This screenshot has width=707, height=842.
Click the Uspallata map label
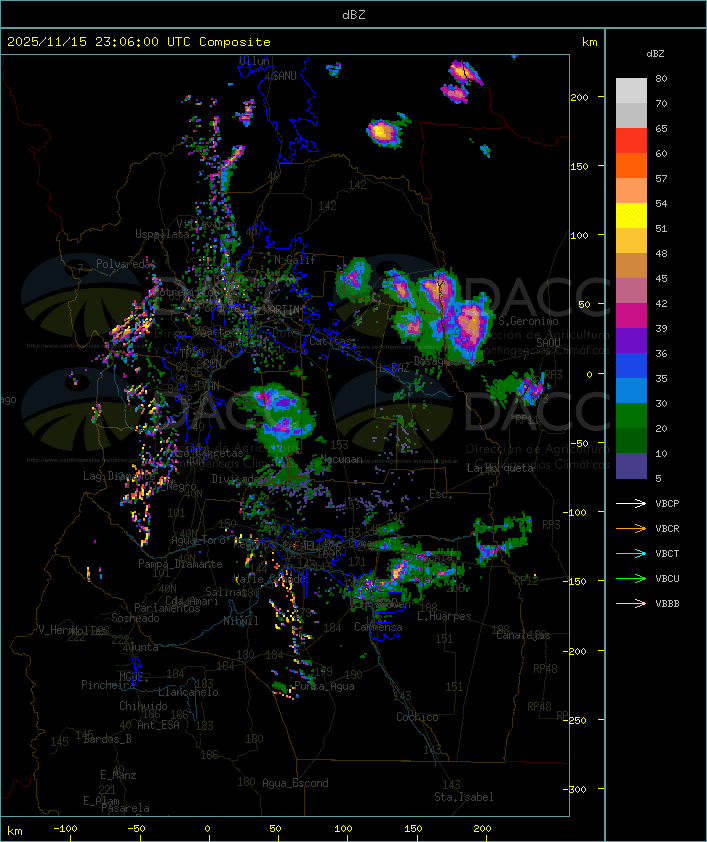[162, 234]
